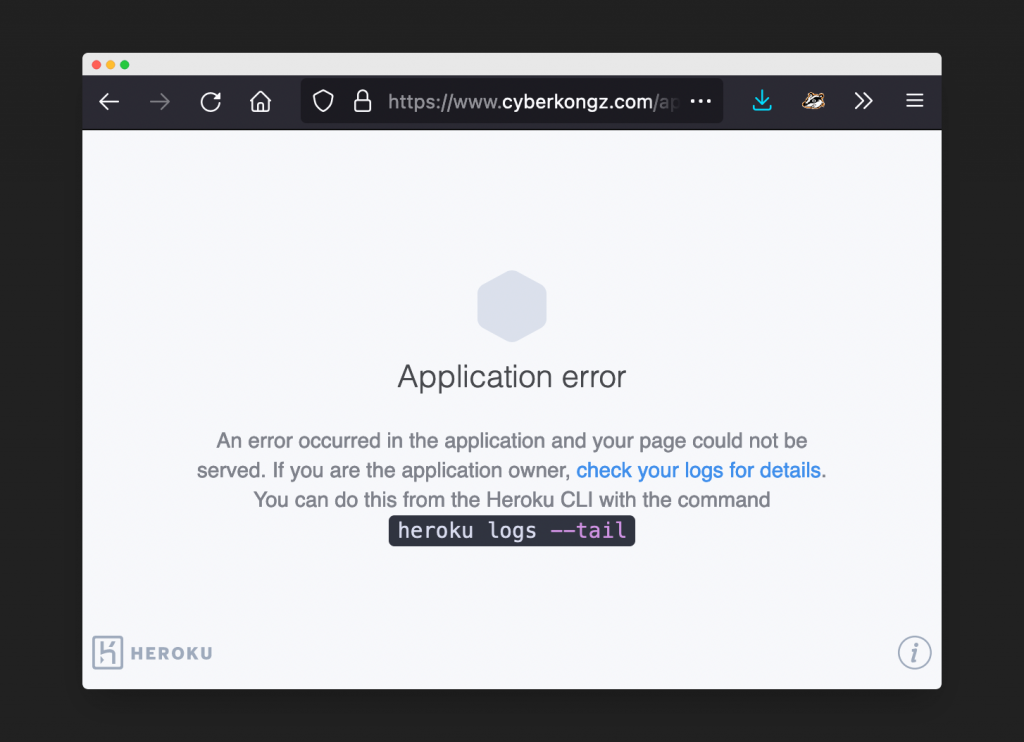This screenshot has width=1024, height=742.
Task: Open the hamburger application menu
Action: 914,101
